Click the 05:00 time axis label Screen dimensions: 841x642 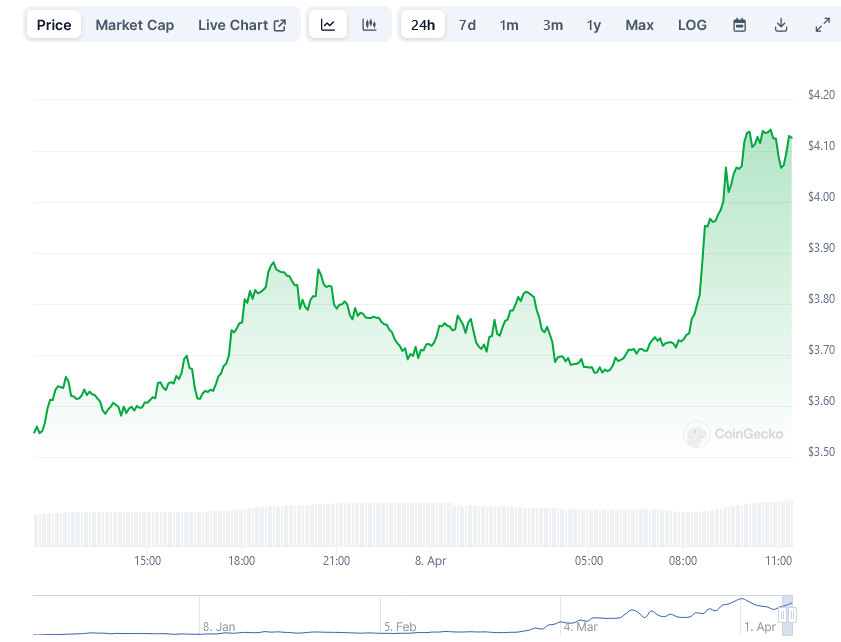[x=589, y=561]
